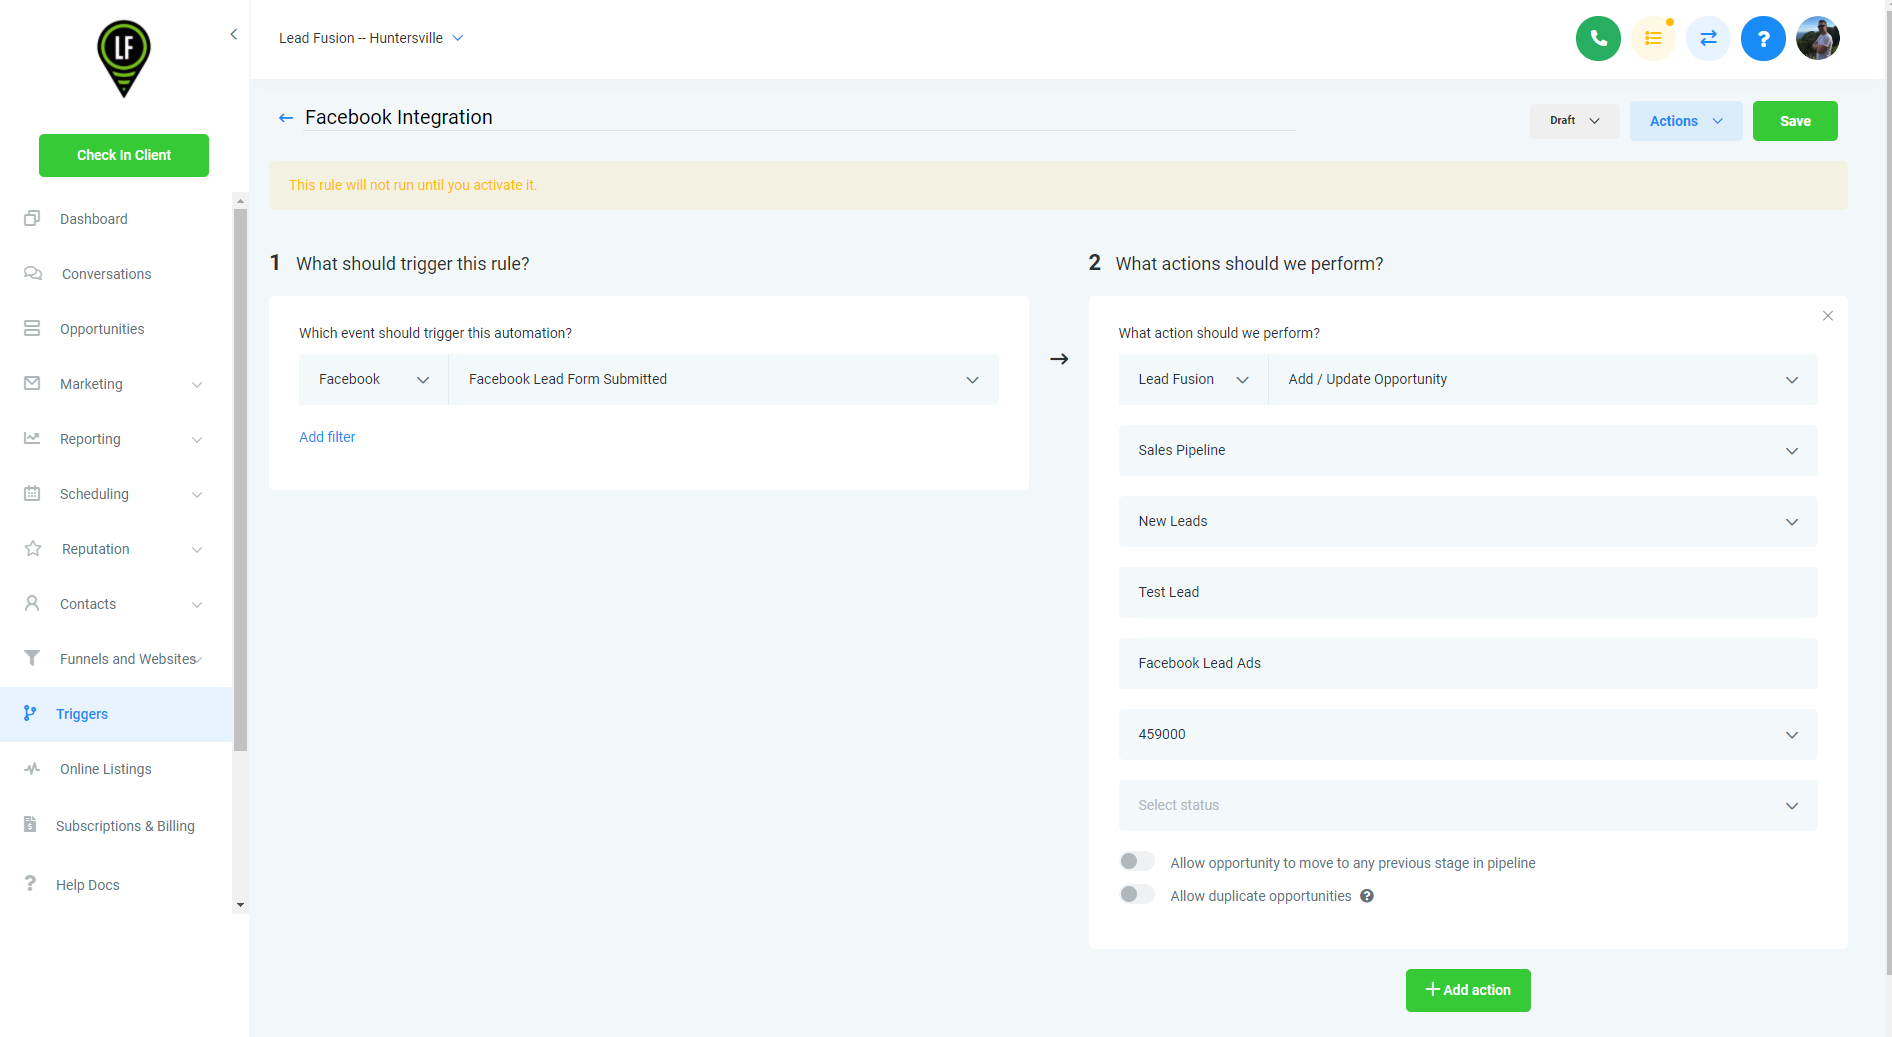Open Dashboard from the sidebar
Viewport: 1892px width, 1037px height.
pyautogui.click(x=116, y=219)
